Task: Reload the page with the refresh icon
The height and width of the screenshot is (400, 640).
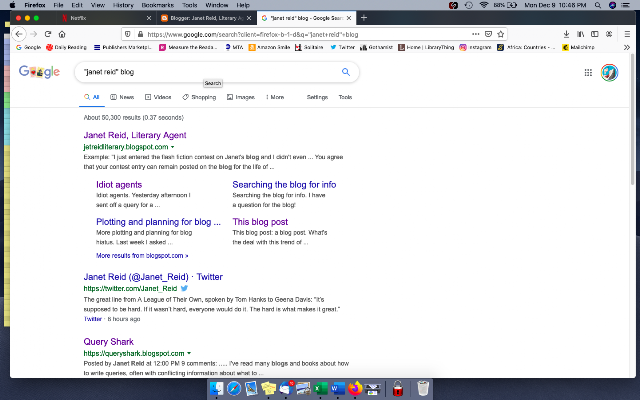Action: point(48,34)
